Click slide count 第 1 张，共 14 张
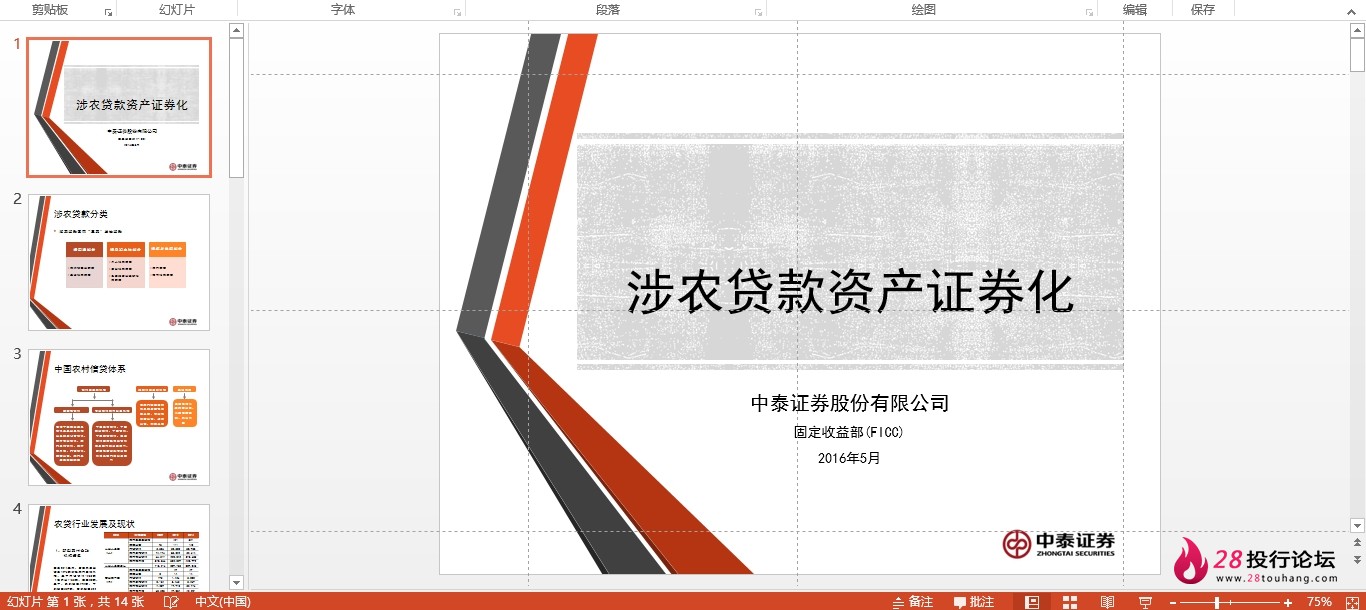This screenshot has height=610, width=1366. pos(76,602)
